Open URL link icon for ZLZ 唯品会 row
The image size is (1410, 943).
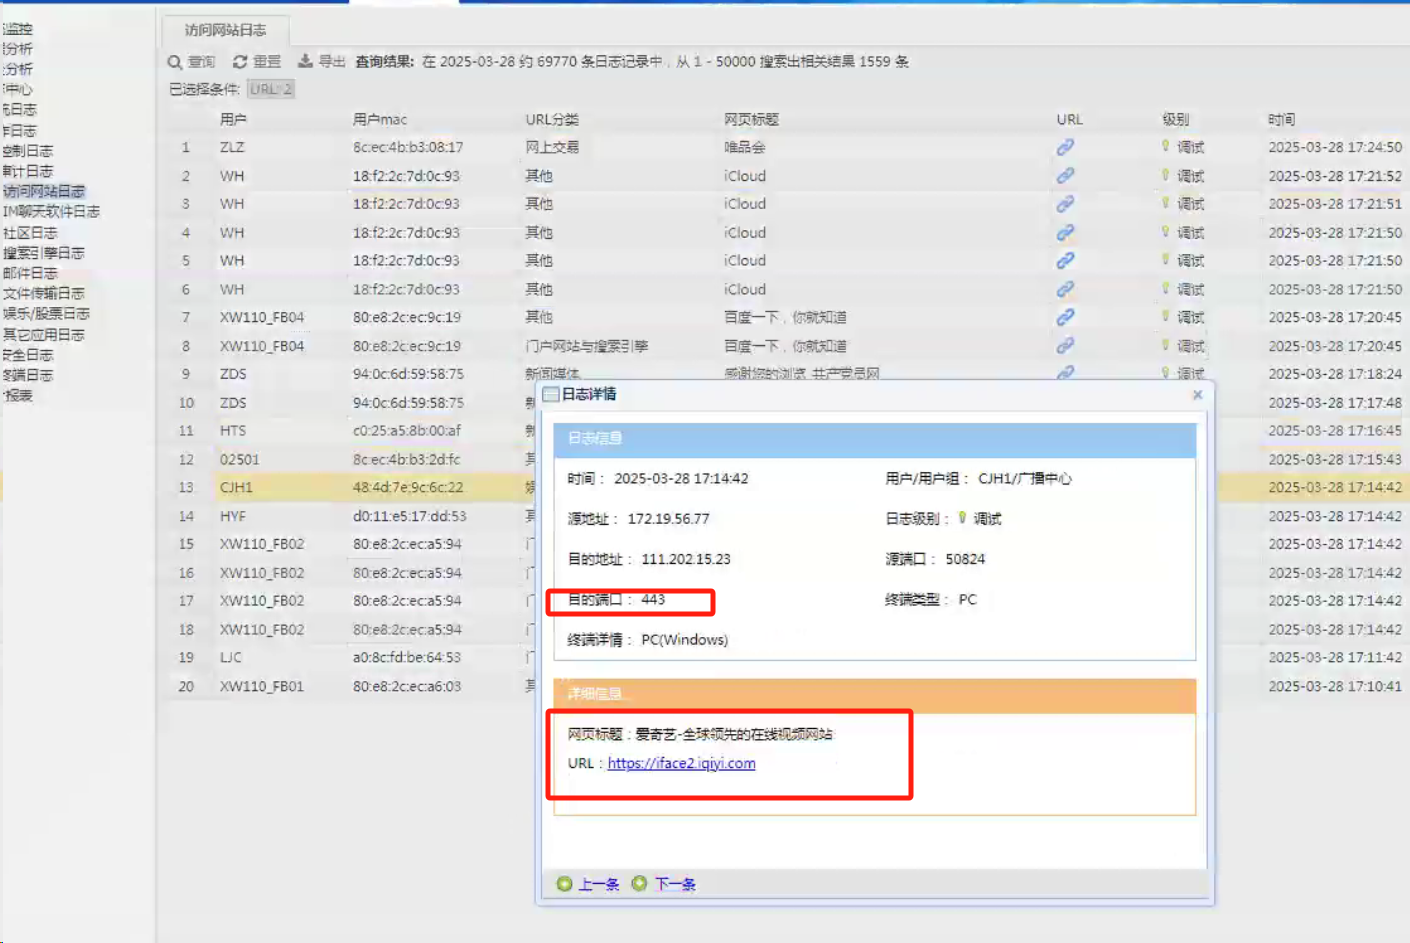tap(1066, 147)
